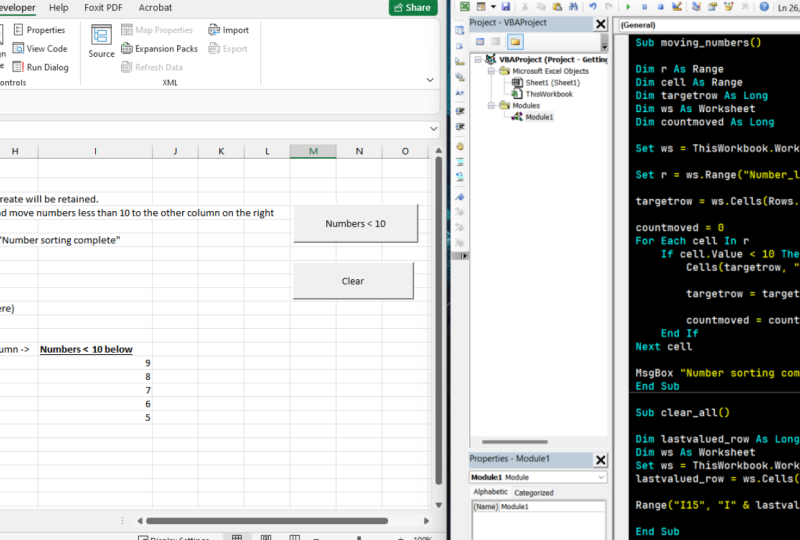Expand the formula bar chevron
The height and width of the screenshot is (540, 800).
tap(433, 129)
